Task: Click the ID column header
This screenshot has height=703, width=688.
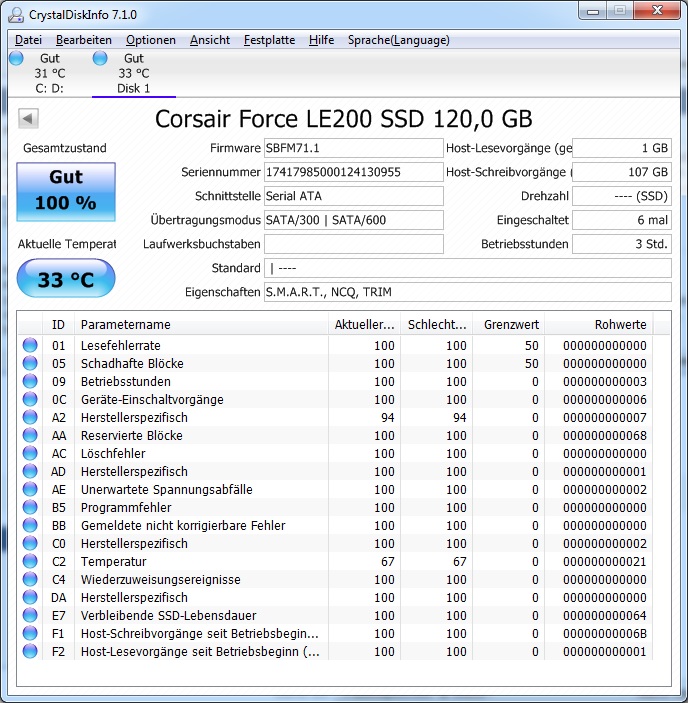Action: click(58, 325)
